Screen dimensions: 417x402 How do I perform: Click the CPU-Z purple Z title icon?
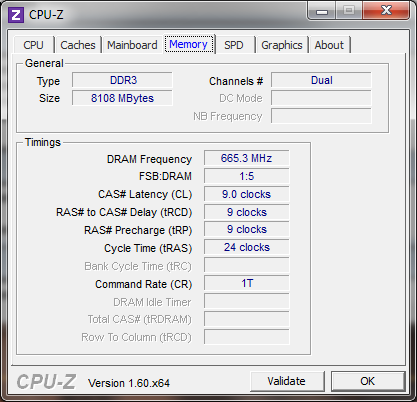click(16, 15)
